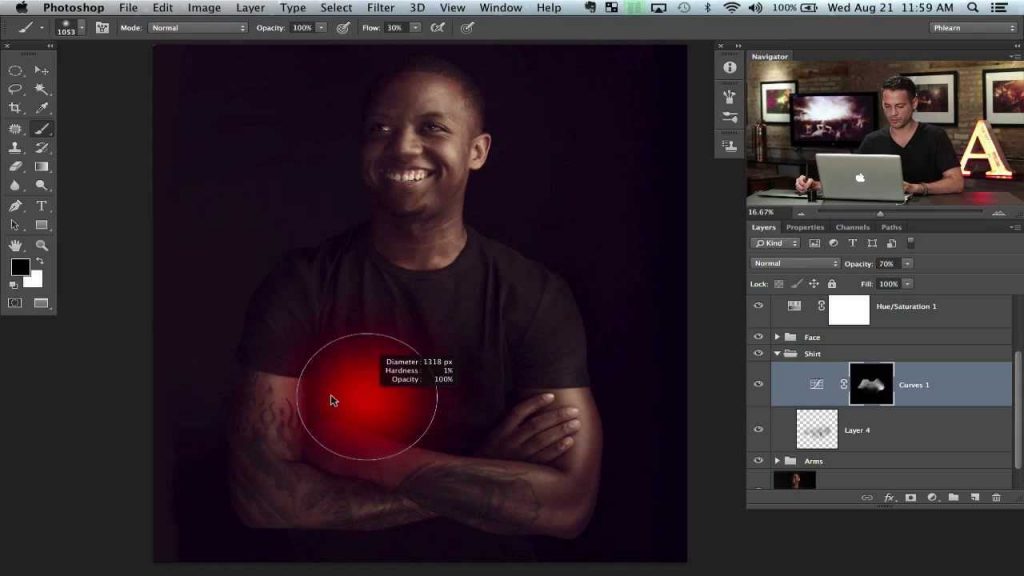Click the Delete layer trash icon

996,497
